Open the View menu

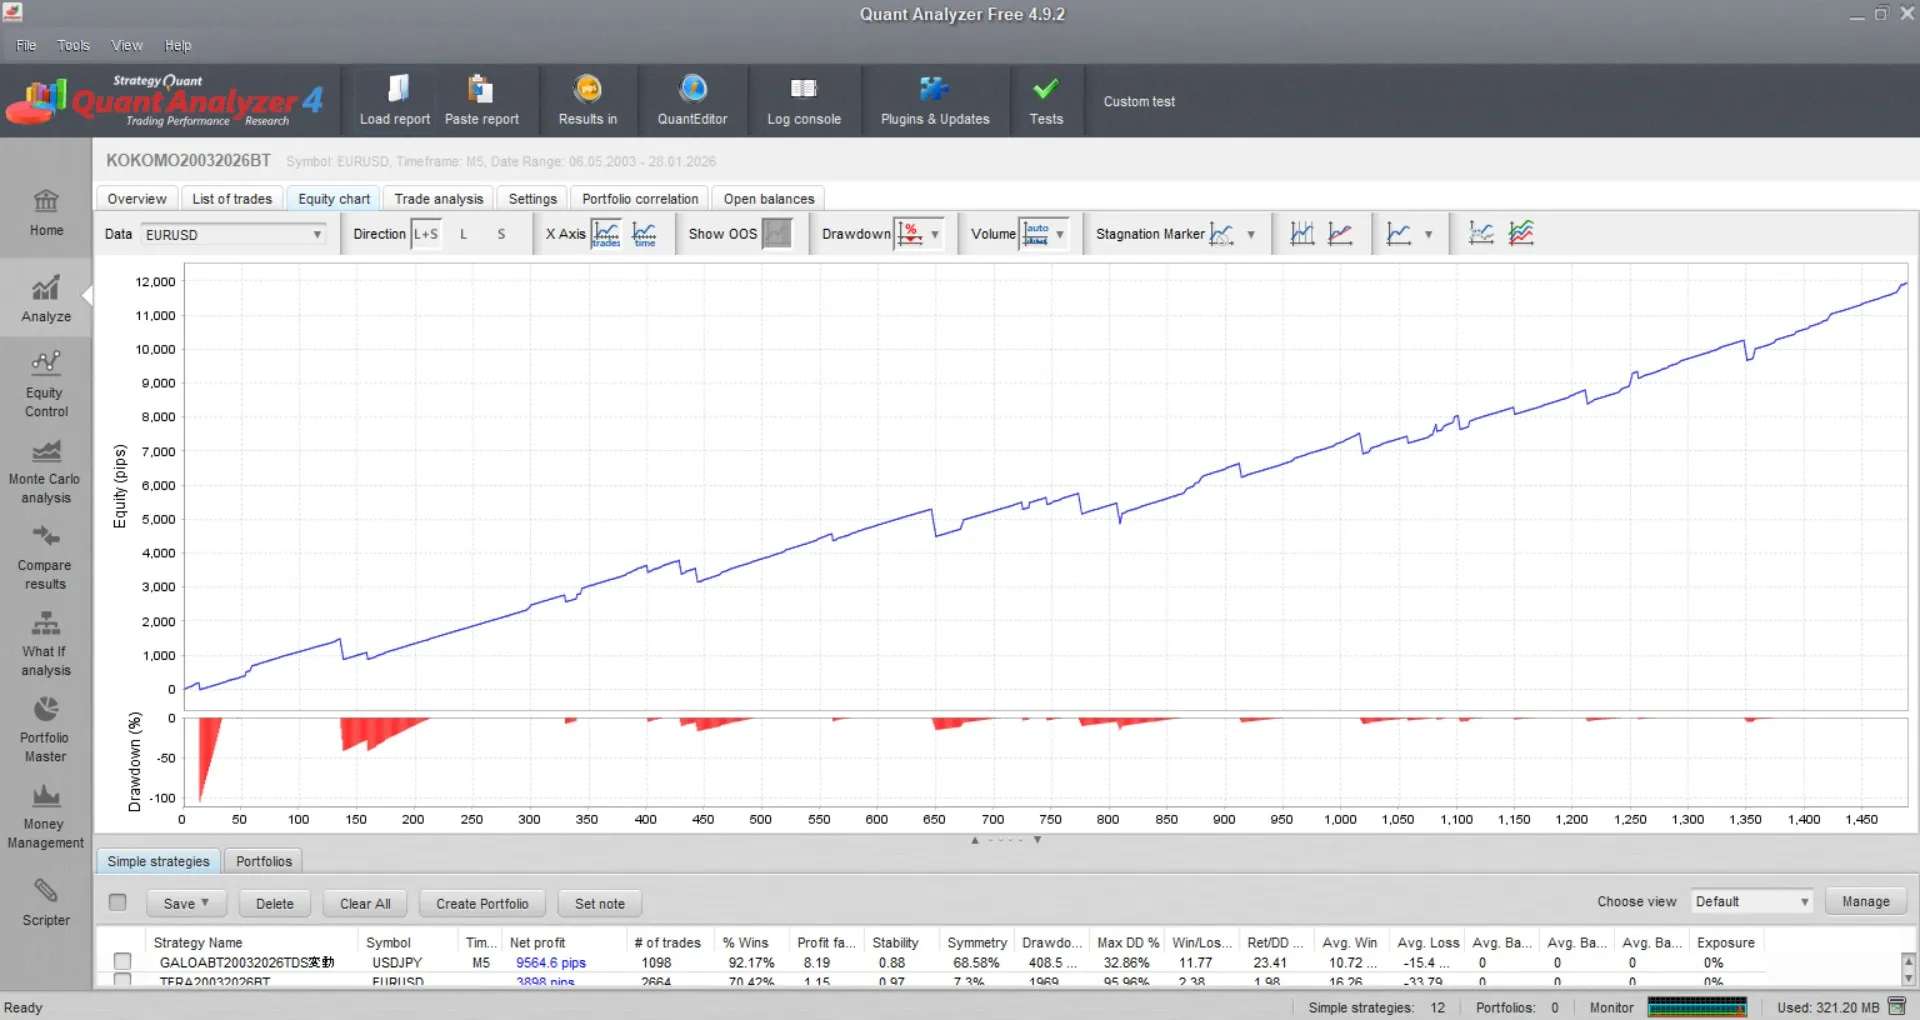(x=126, y=45)
